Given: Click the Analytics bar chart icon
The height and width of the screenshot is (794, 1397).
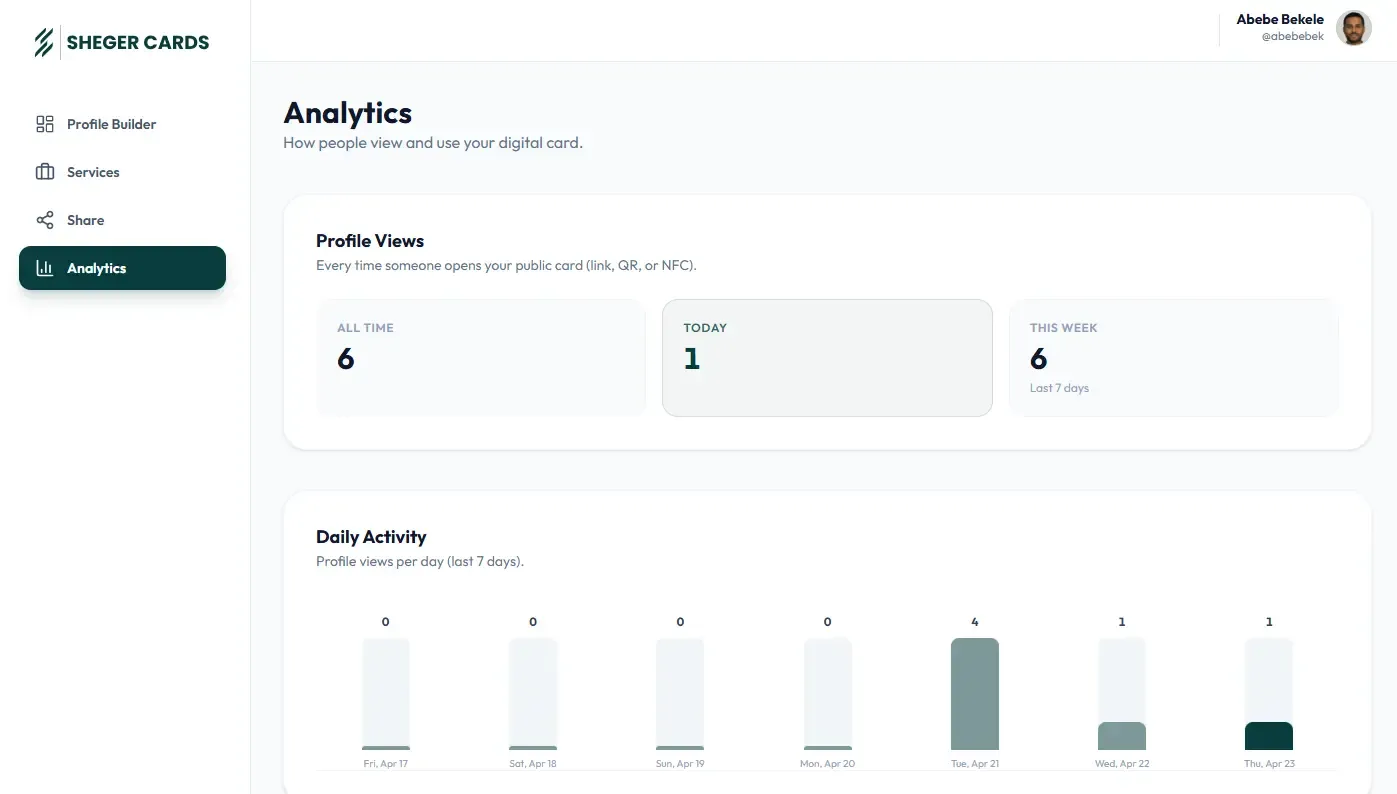Looking at the screenshot, I should (x=45, y=268).
